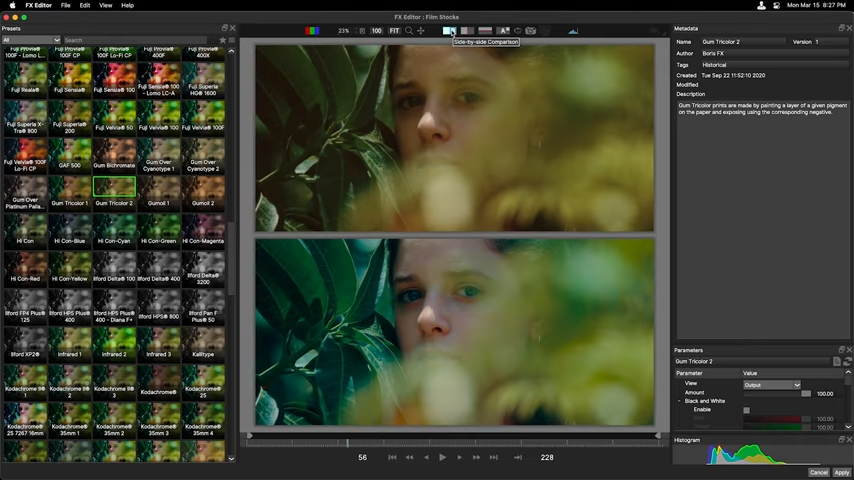Viewport: 854px width, 480px height.
Task: Choose the Kodachrome 25 preset
Action: point(203,381)
